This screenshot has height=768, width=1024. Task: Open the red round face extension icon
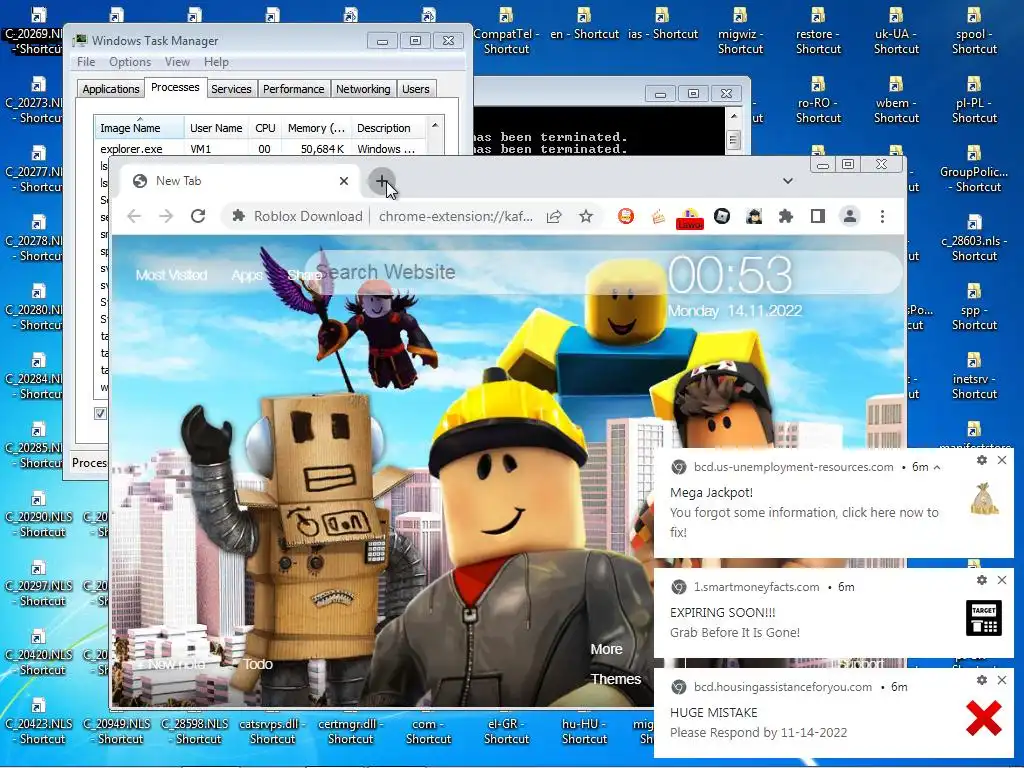pyautogui.click(x=626, y=216)
